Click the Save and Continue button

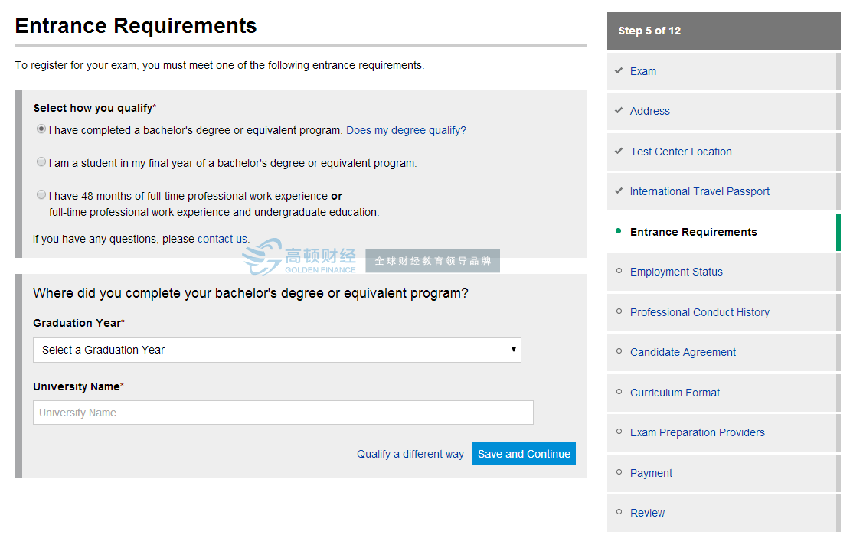[x=523, y=454]
